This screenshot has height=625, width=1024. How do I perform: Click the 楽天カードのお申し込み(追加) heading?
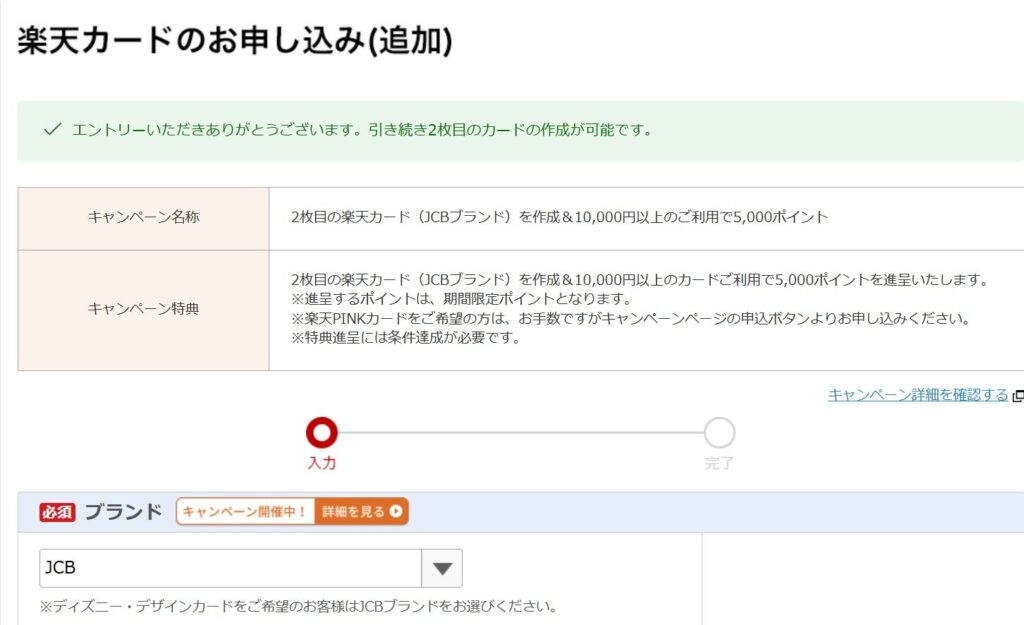(235, 40)
